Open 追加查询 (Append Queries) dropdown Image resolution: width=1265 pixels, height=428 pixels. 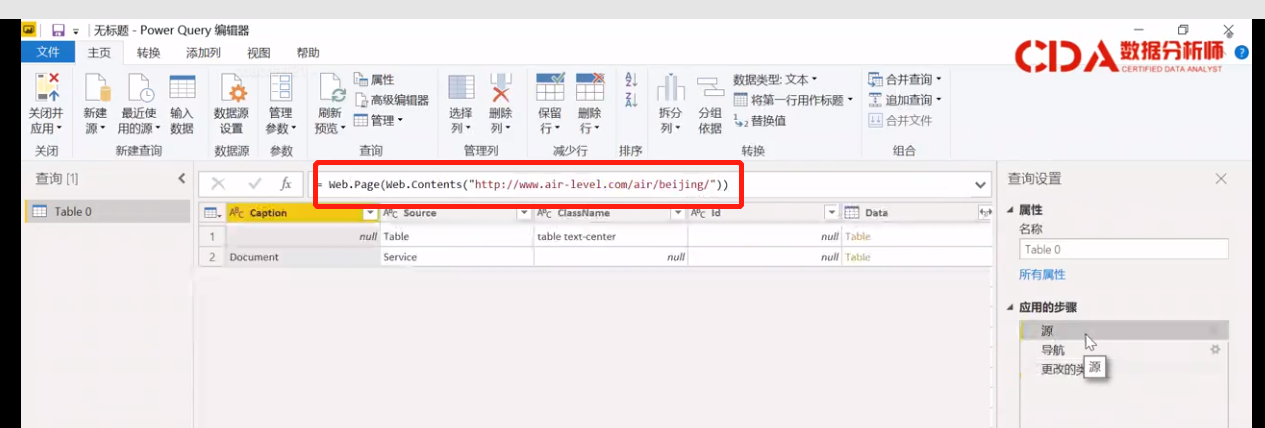(x=905, y=100)
